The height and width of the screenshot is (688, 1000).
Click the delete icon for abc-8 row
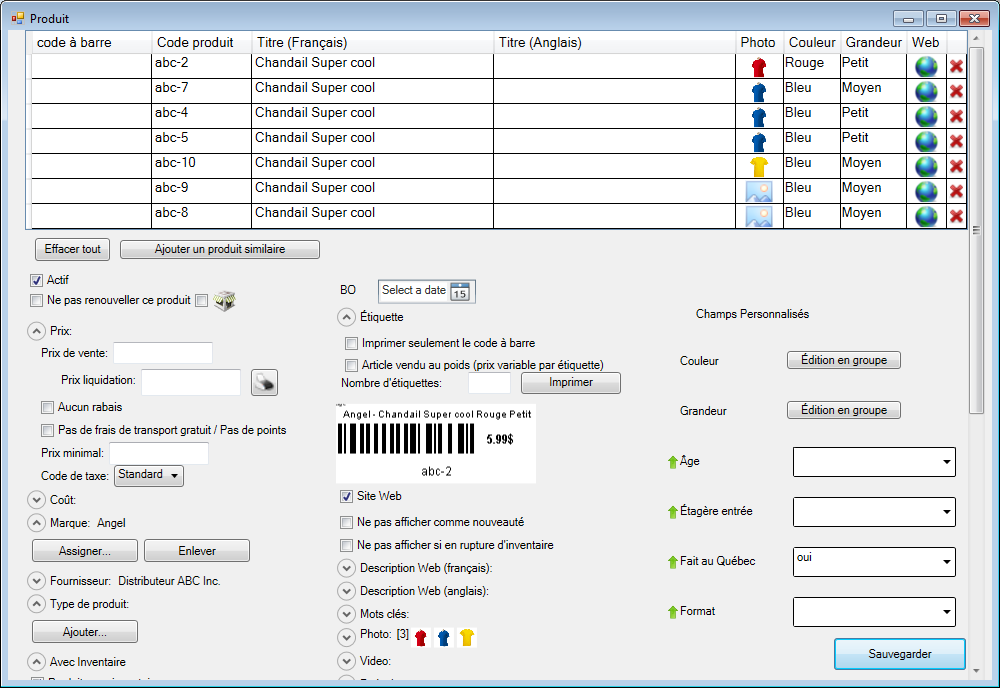coord(956,216)
